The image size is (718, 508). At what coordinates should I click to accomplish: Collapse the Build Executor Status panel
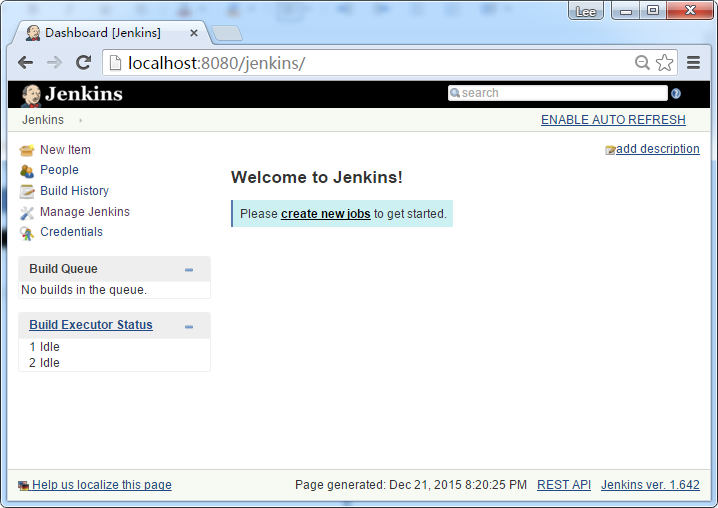(x=189, y=326)
